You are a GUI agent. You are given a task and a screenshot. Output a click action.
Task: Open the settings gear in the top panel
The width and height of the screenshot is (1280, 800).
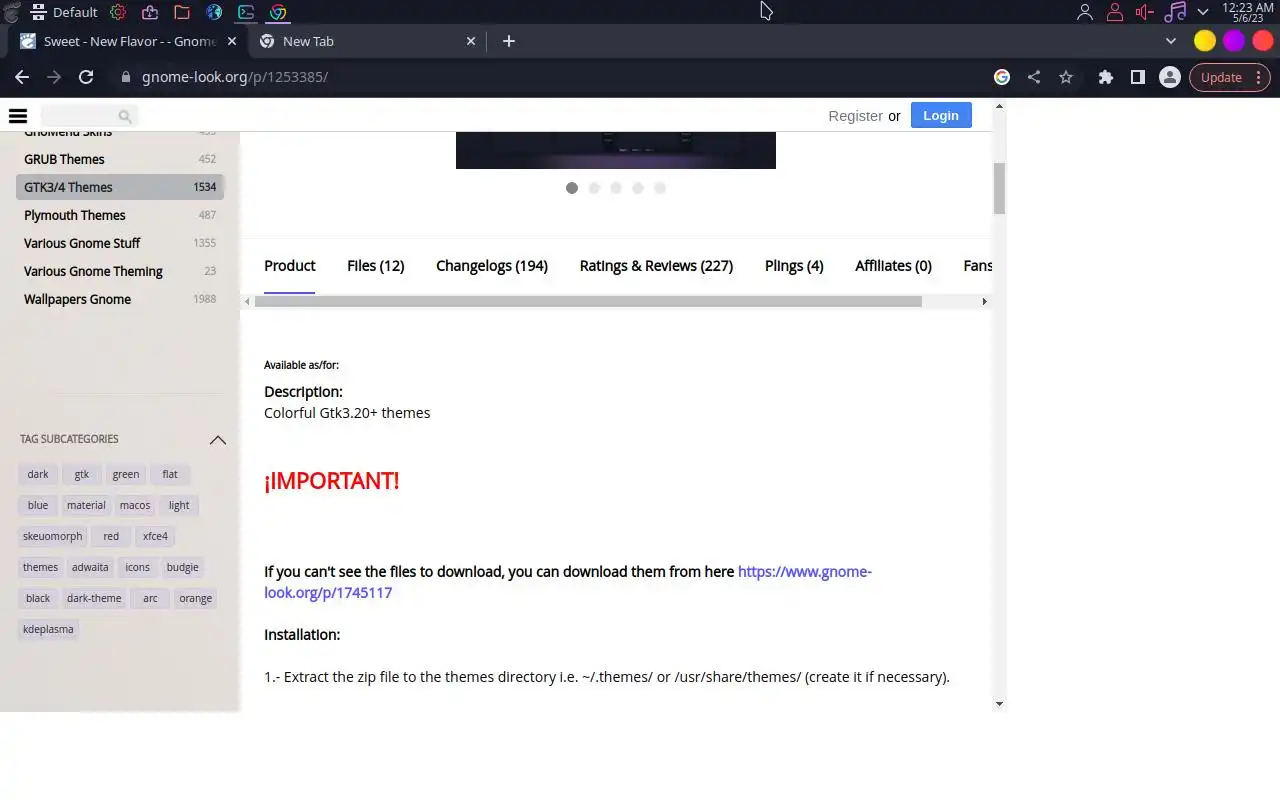tap(118, 12)
